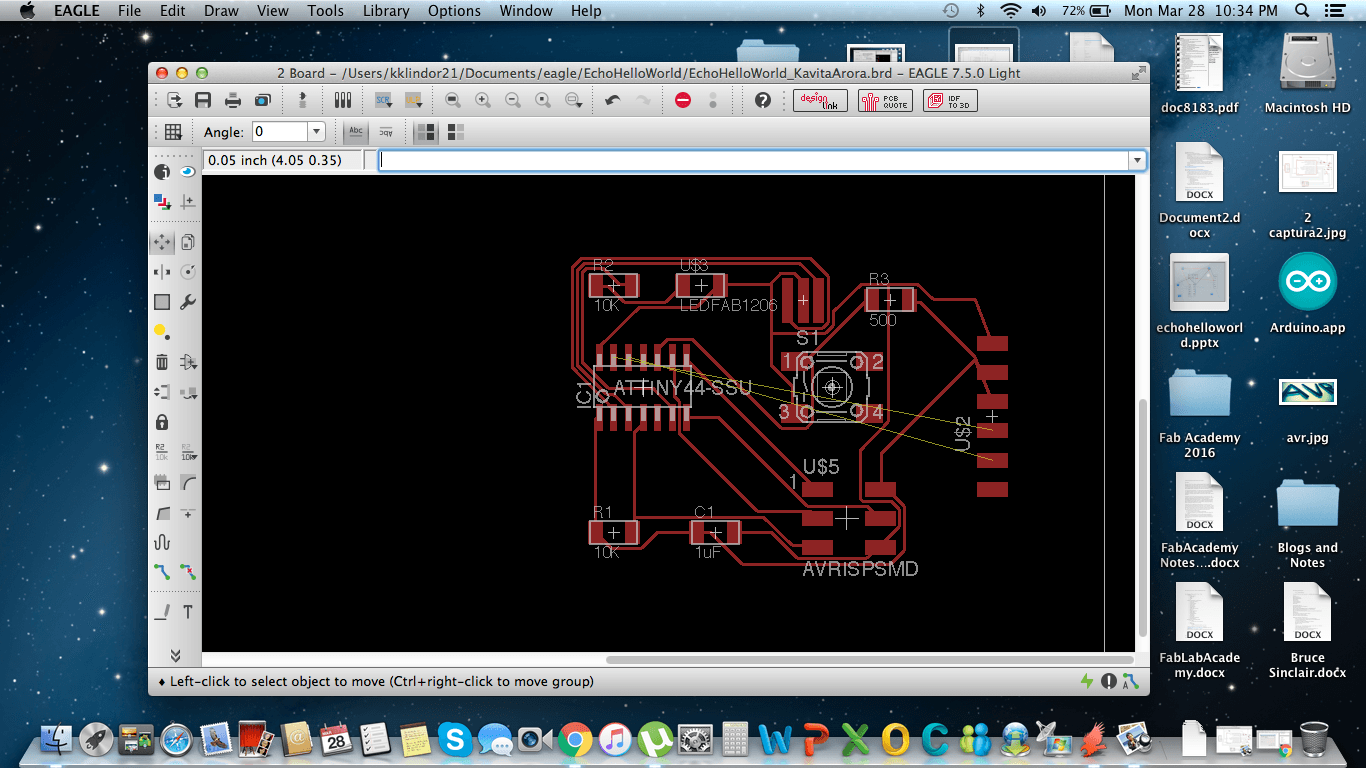The image size is (1366, 768).
Task: Toggle Wi-Fi in the menu bar
Action: 1010,11
